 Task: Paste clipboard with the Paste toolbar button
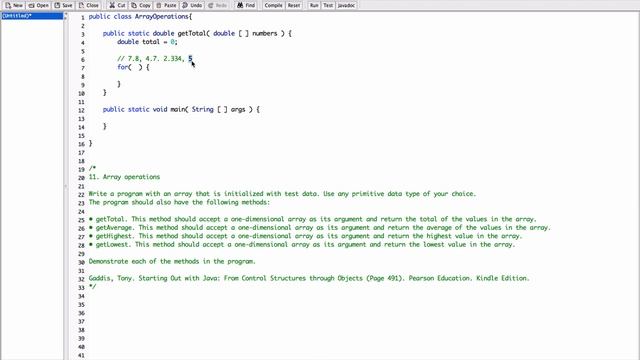point(166,5)
